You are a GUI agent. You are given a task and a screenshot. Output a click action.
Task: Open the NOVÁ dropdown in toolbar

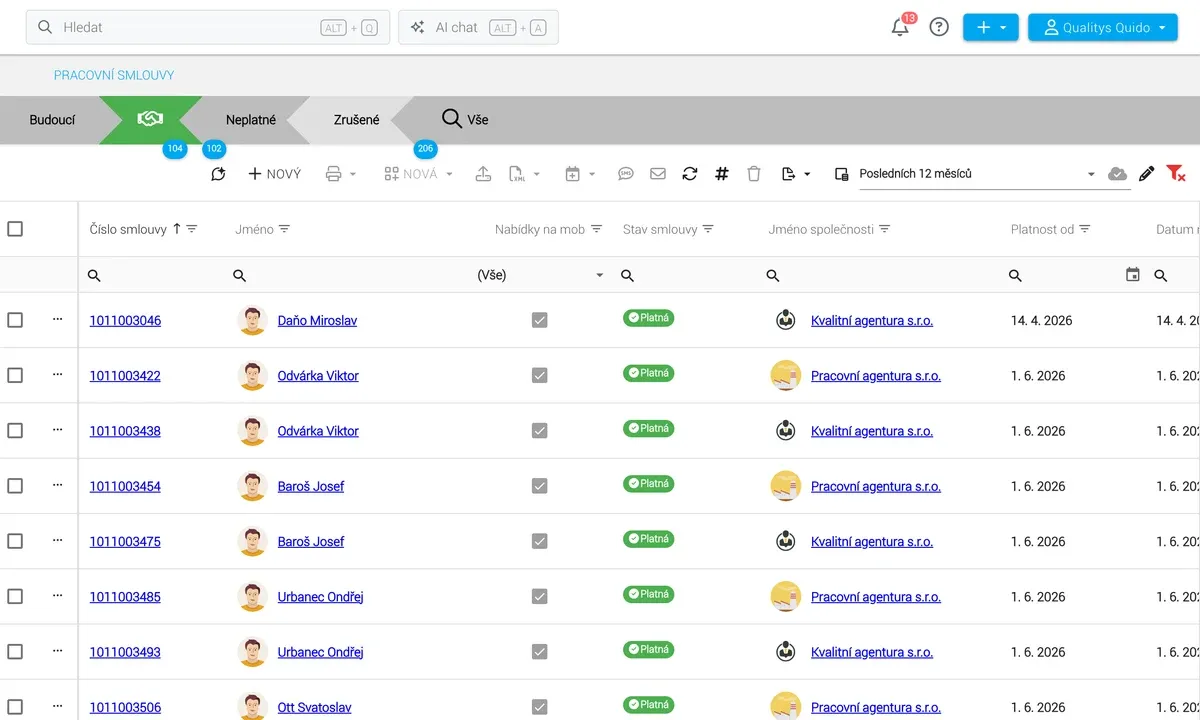(419, 174)
